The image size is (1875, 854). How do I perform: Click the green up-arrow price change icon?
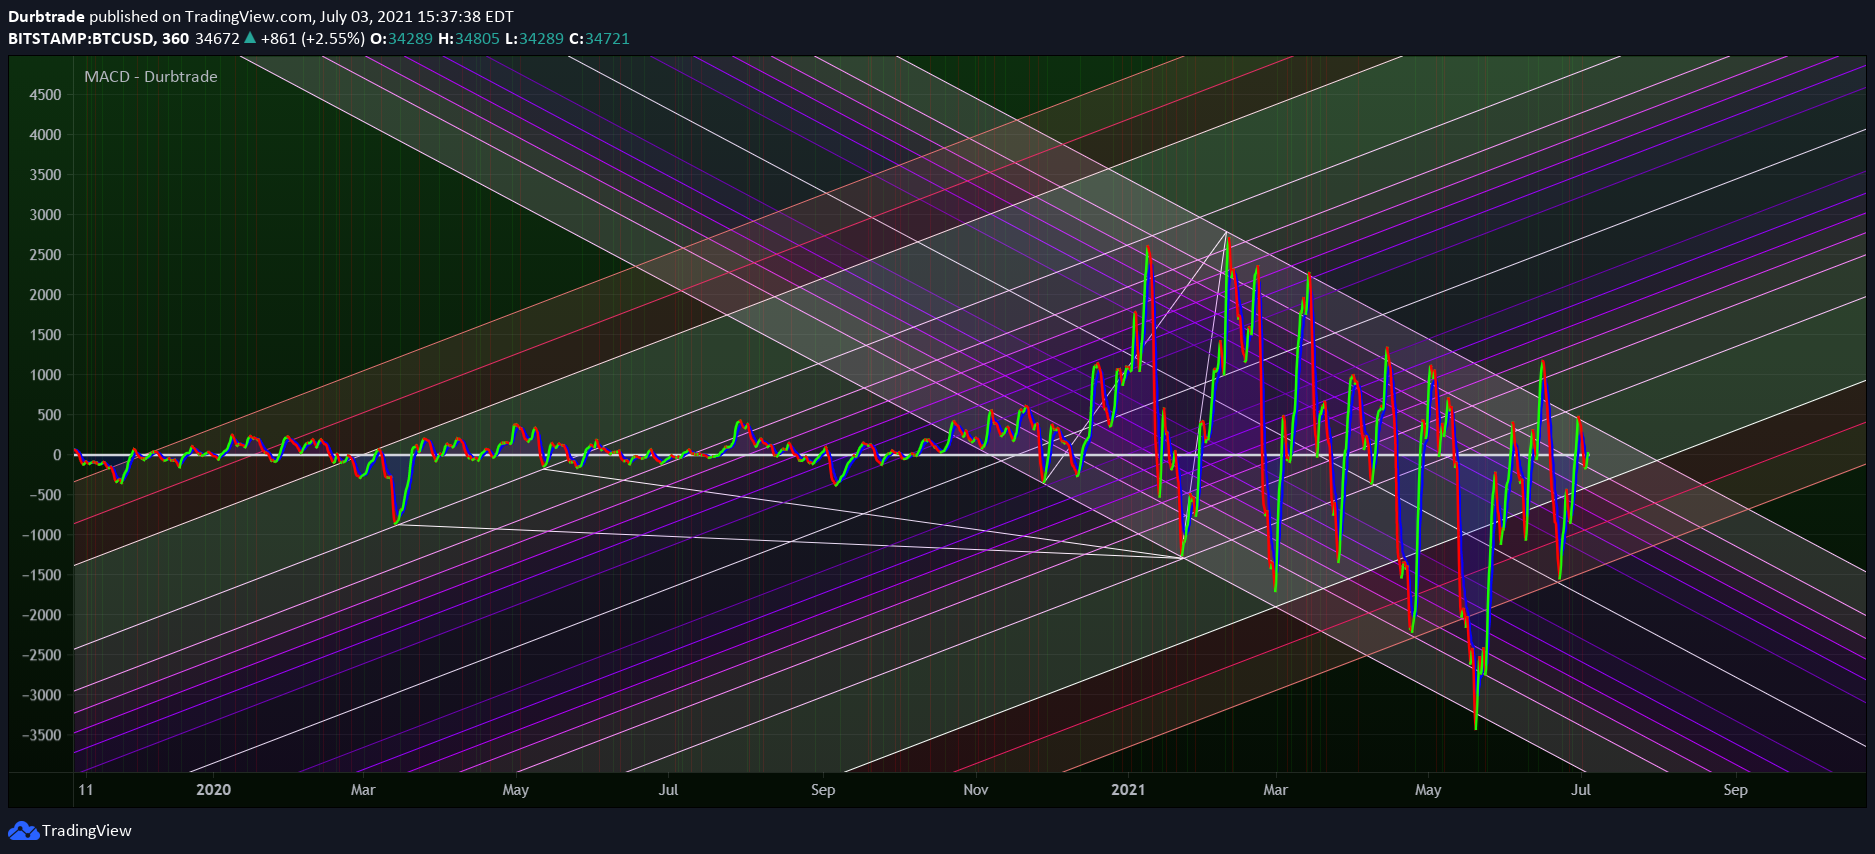click(250, 38)
